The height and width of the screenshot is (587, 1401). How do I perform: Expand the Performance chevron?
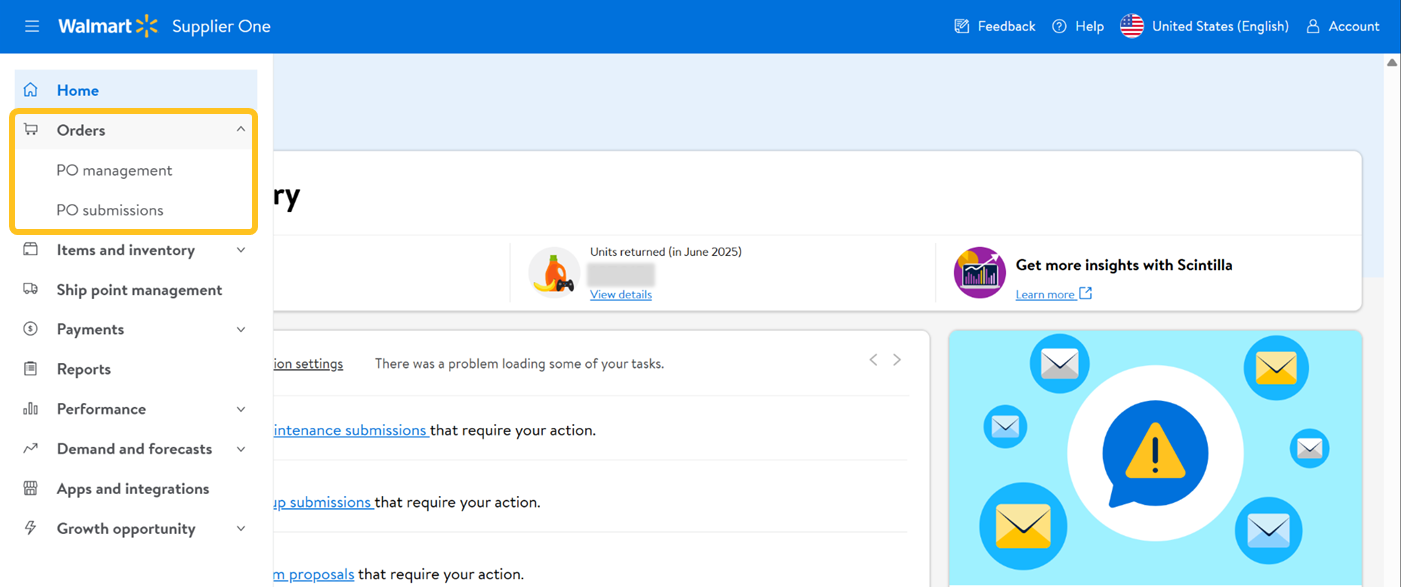241,409
